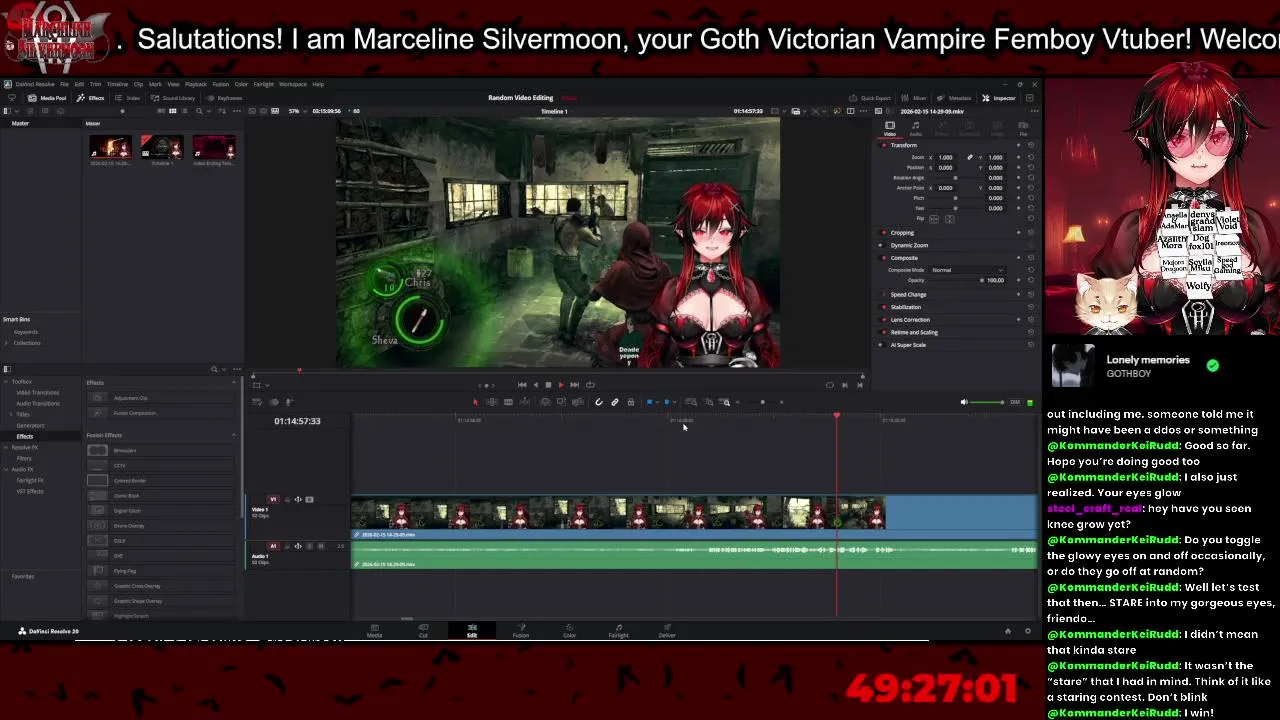Adjust the Rotation Angle slider
Screen dimensions: 1280x720
coord(955,178)
